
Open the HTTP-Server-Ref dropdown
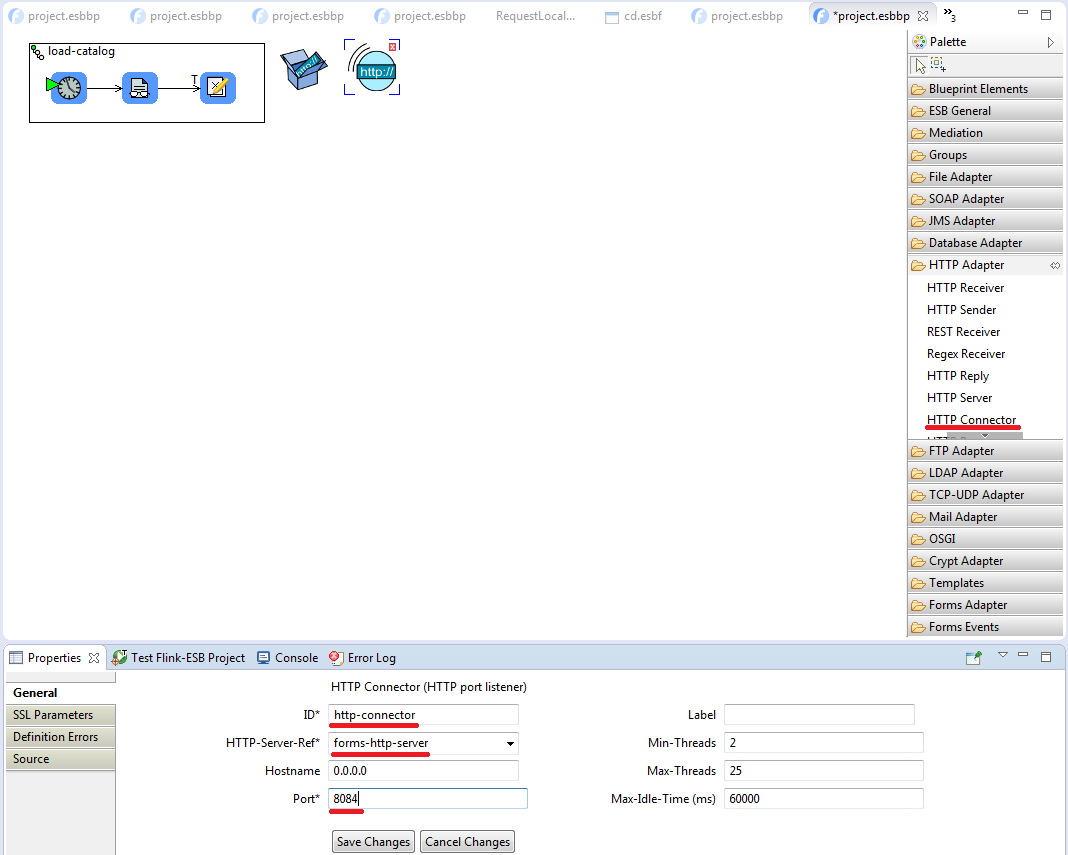point(510,743)
